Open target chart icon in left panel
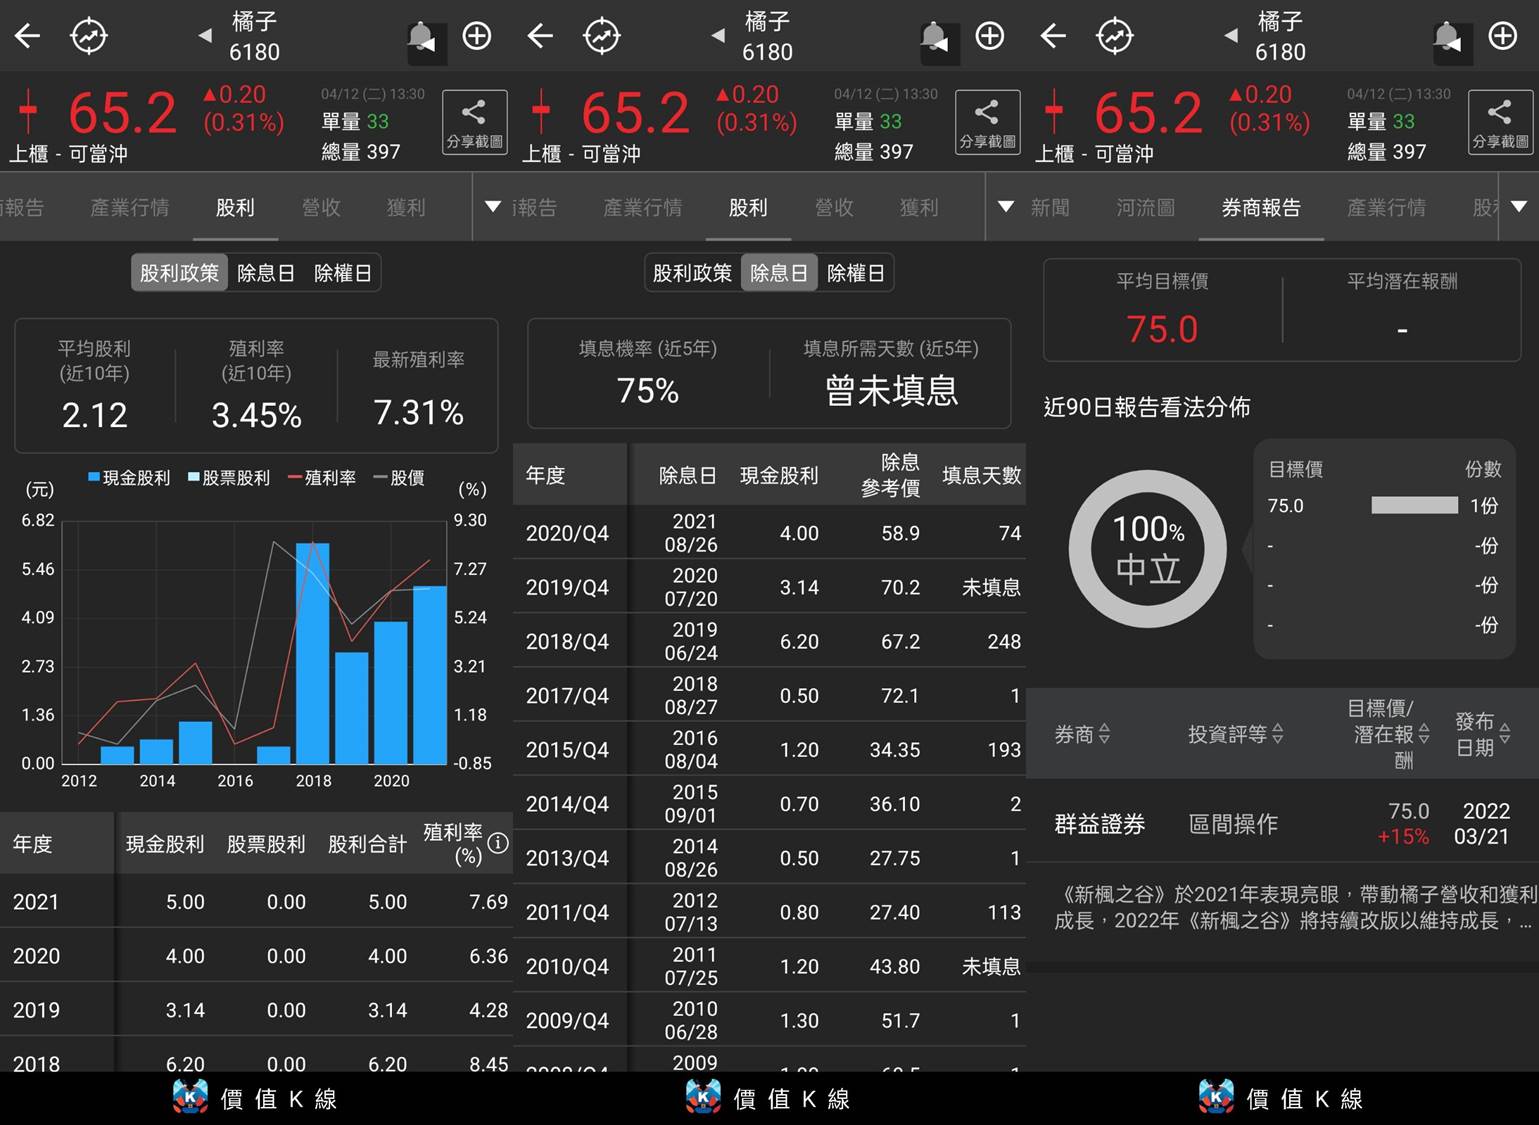The width and height of the screenshot is (1539, 1125). (x=89, y=37)
